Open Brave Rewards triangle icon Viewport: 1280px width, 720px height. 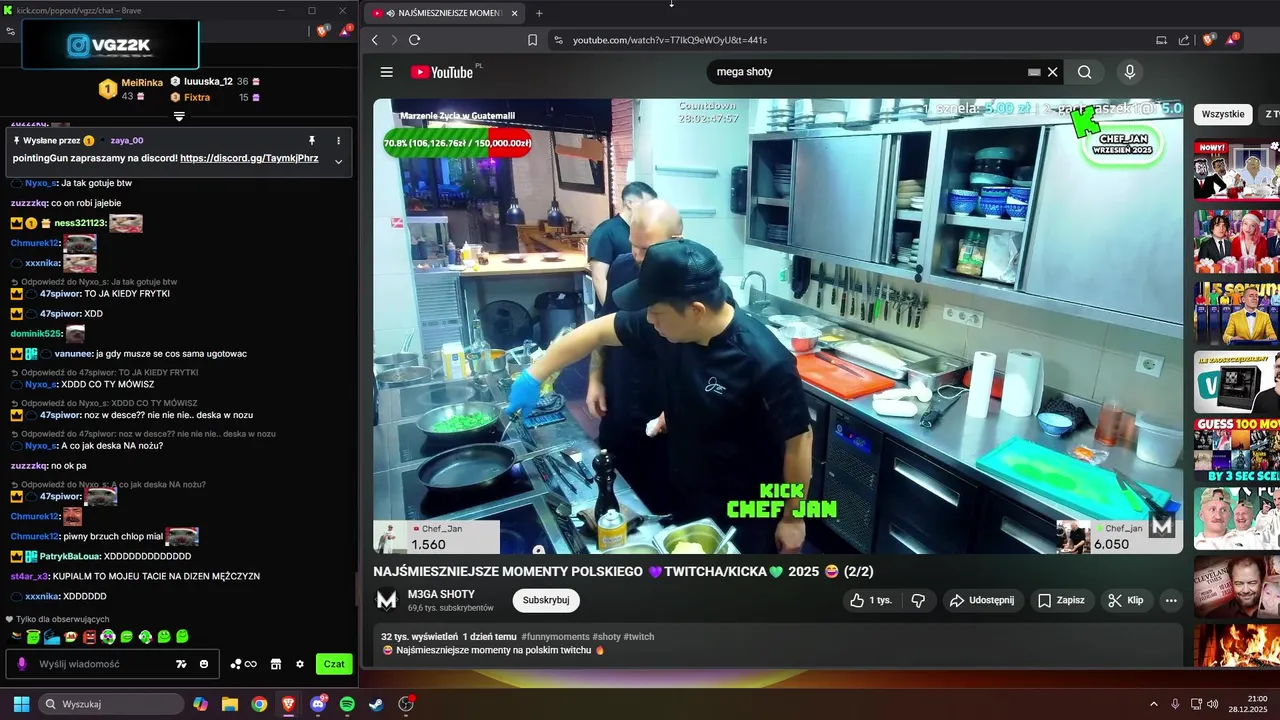click(x=1231, y=40)
